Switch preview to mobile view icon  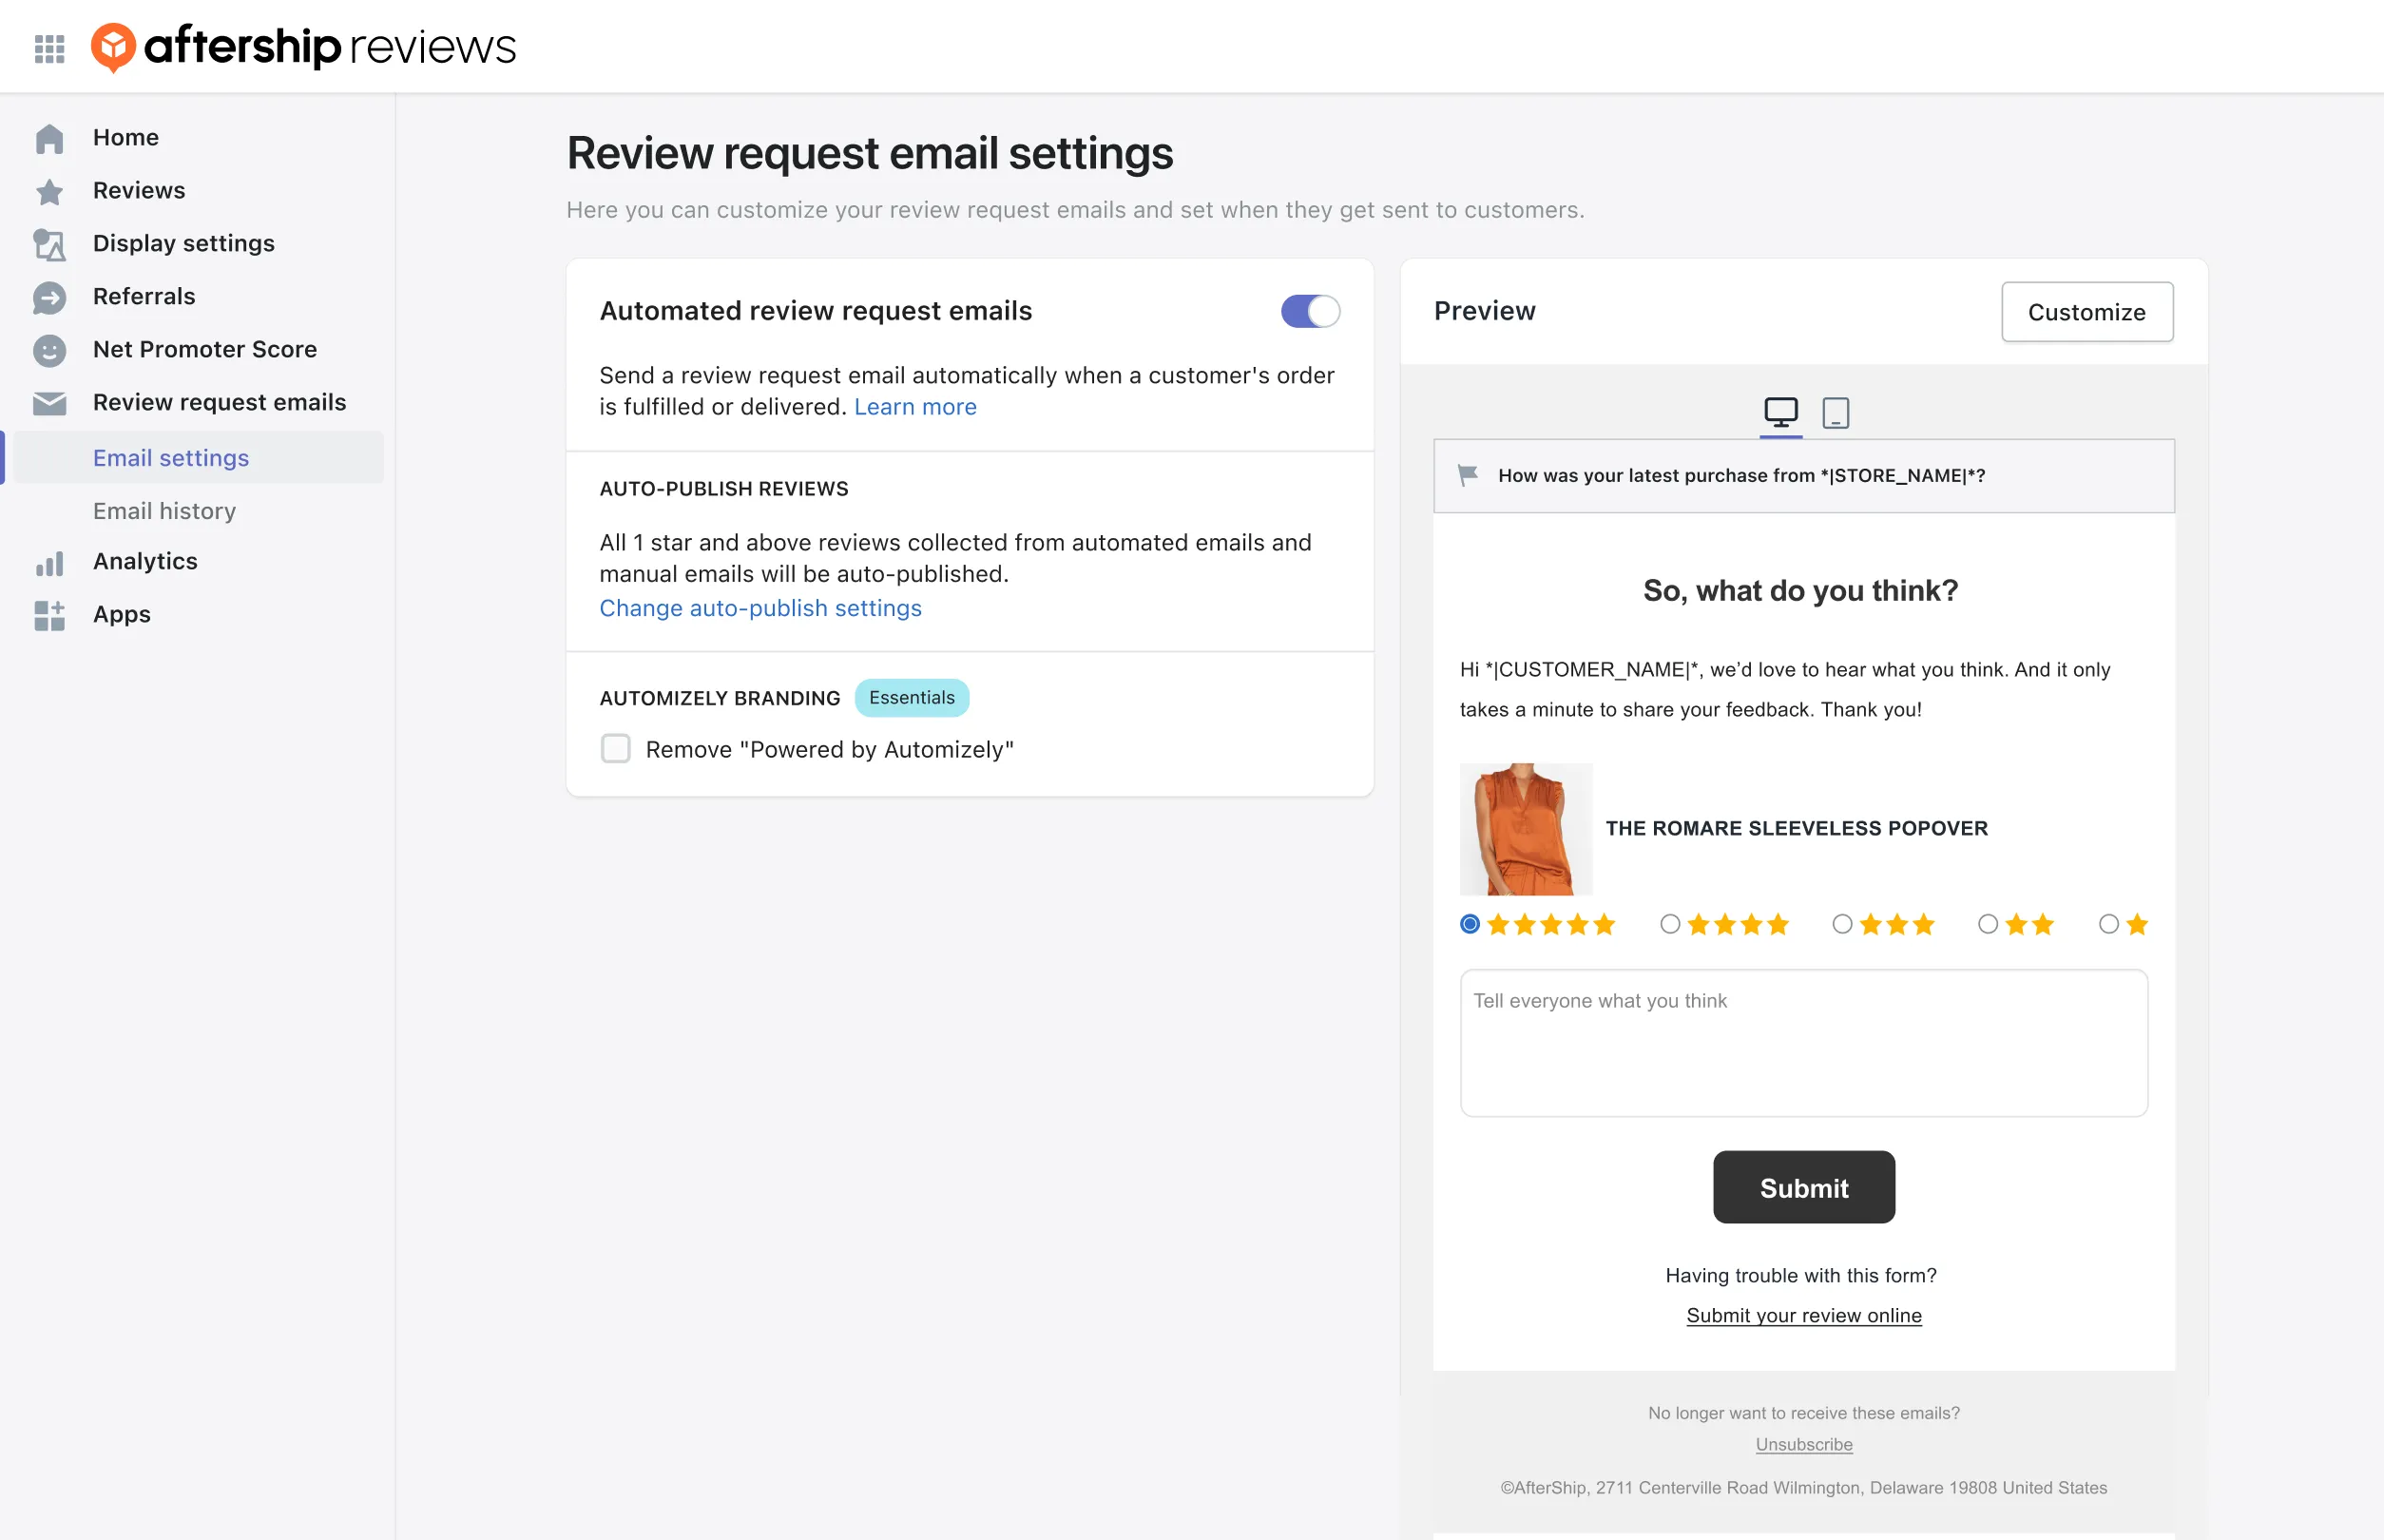[1835, 412]
